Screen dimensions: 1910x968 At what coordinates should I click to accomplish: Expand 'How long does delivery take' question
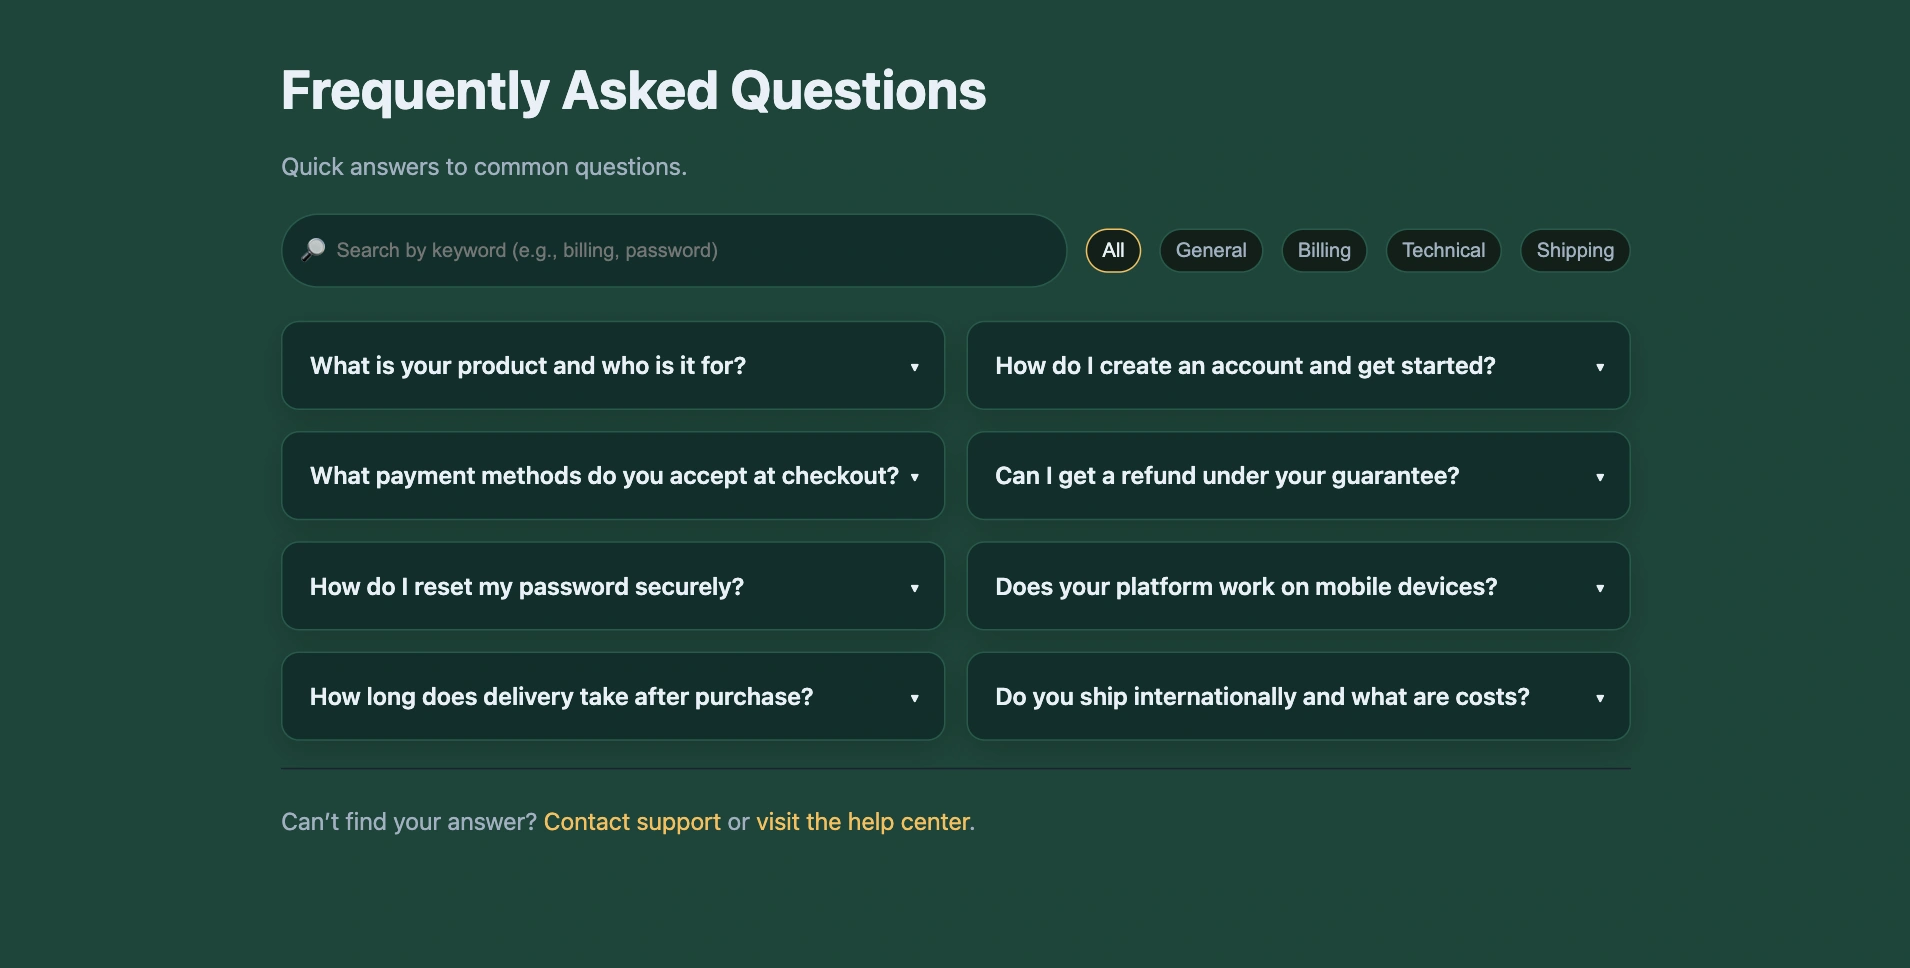point(613,696)
